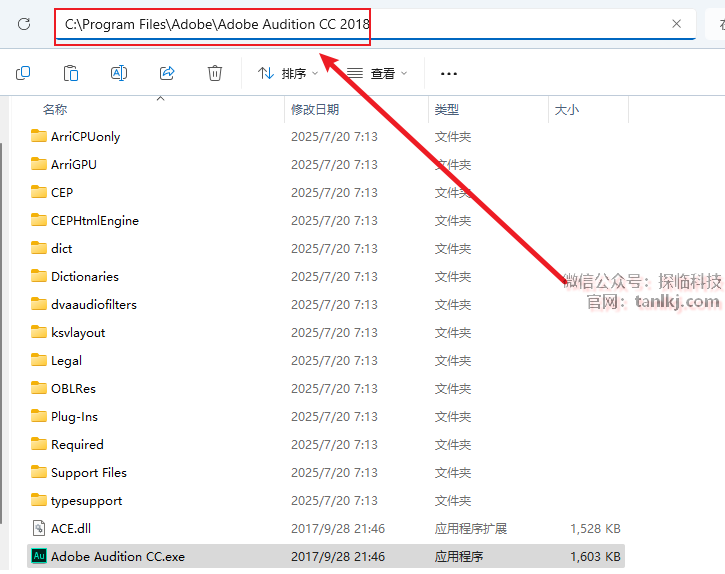Click the address bar path field
This screenshot has height=574, width=725.
pyautogui.click(x=375, y=24)
